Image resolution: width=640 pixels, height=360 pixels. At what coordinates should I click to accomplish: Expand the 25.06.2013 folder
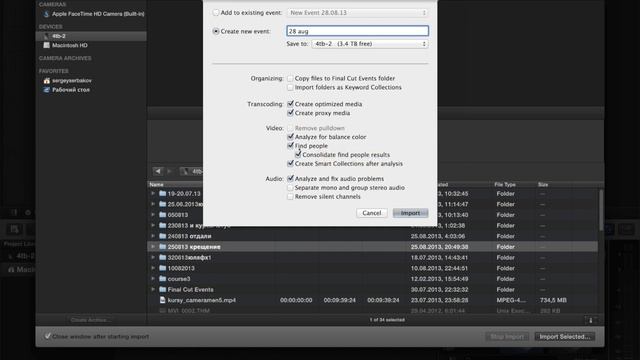153,204
